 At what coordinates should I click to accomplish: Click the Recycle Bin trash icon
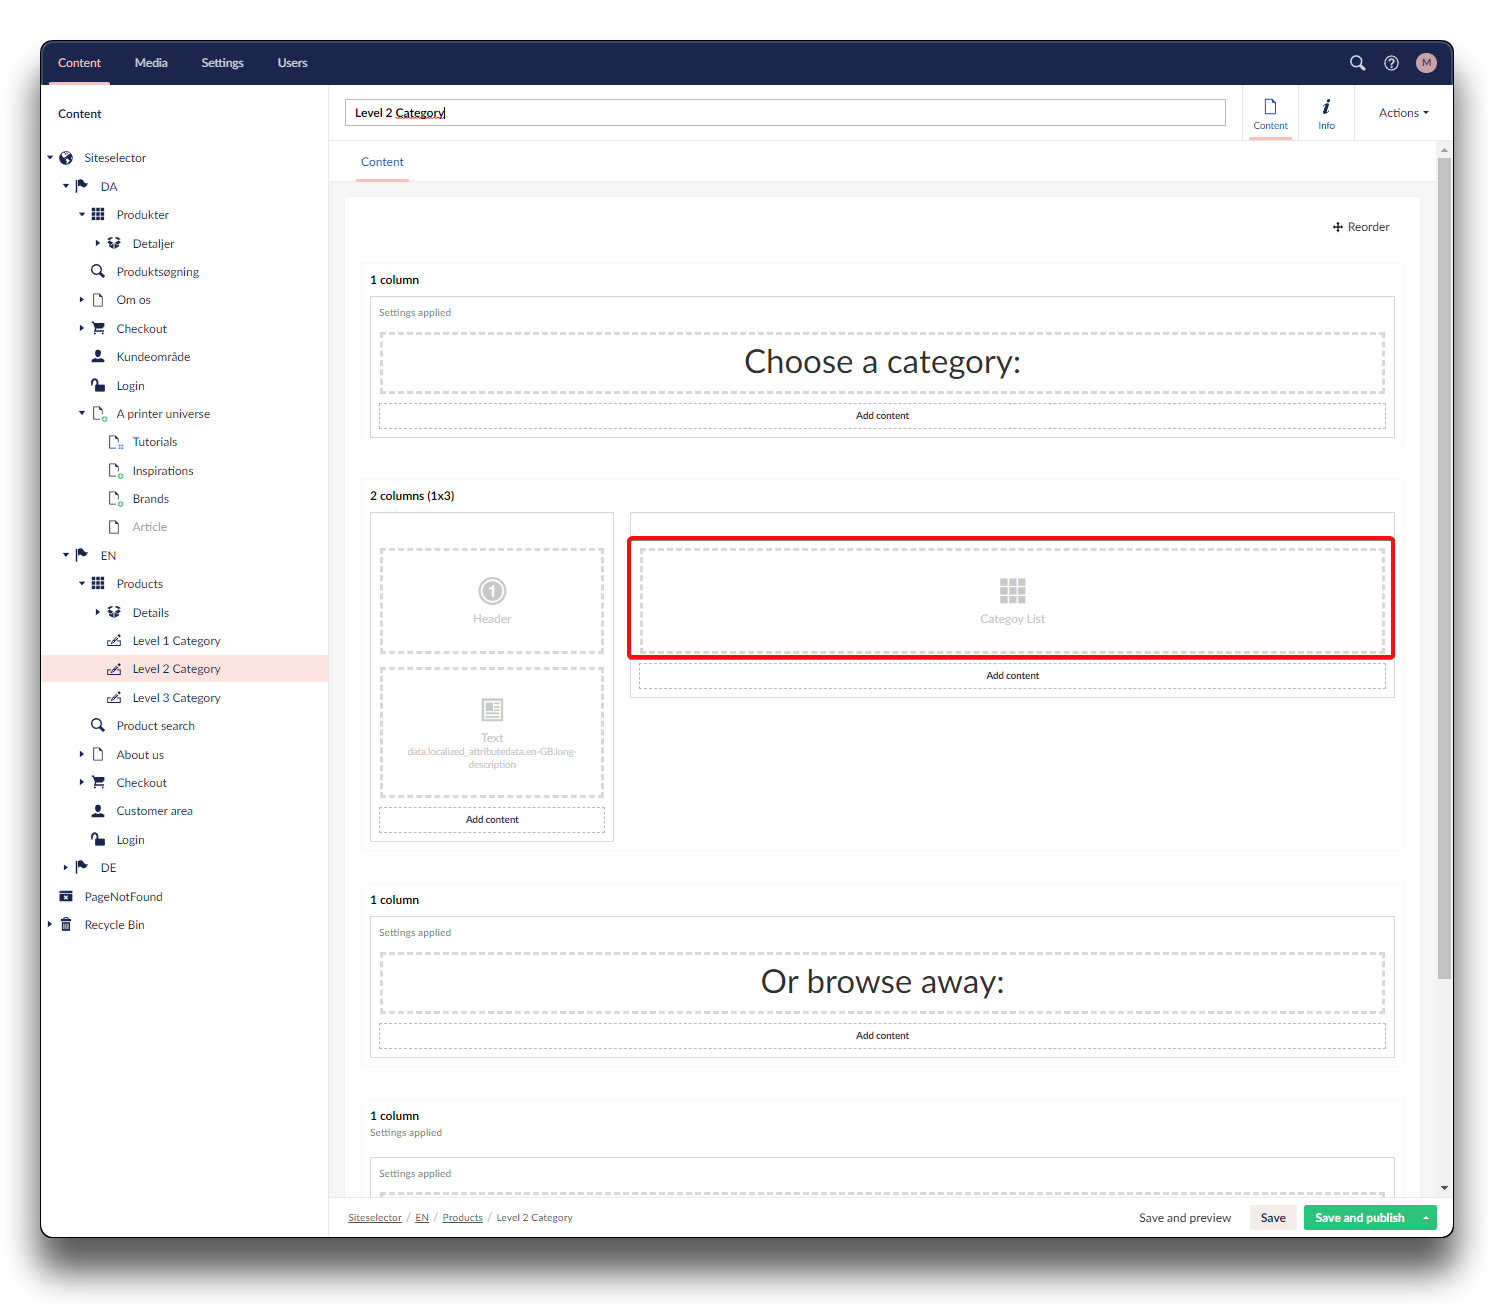point(66,925)
